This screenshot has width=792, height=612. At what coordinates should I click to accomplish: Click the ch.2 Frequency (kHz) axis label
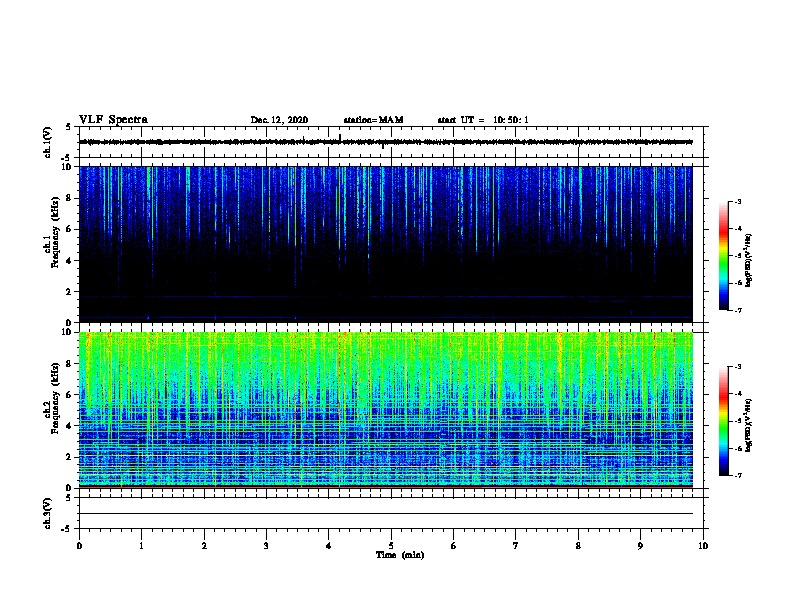coord(52,398)
